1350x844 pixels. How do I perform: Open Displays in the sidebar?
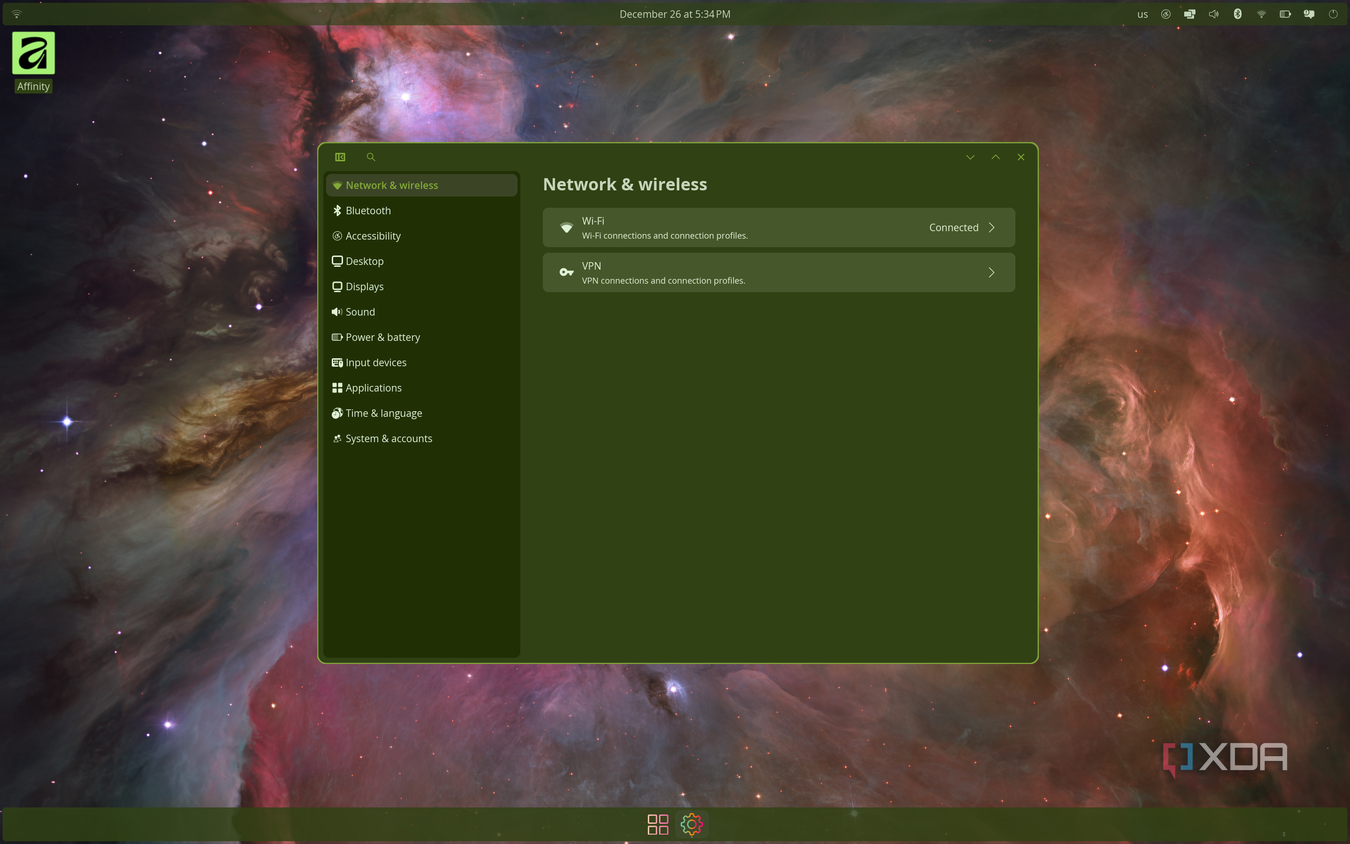pos(421,286)
